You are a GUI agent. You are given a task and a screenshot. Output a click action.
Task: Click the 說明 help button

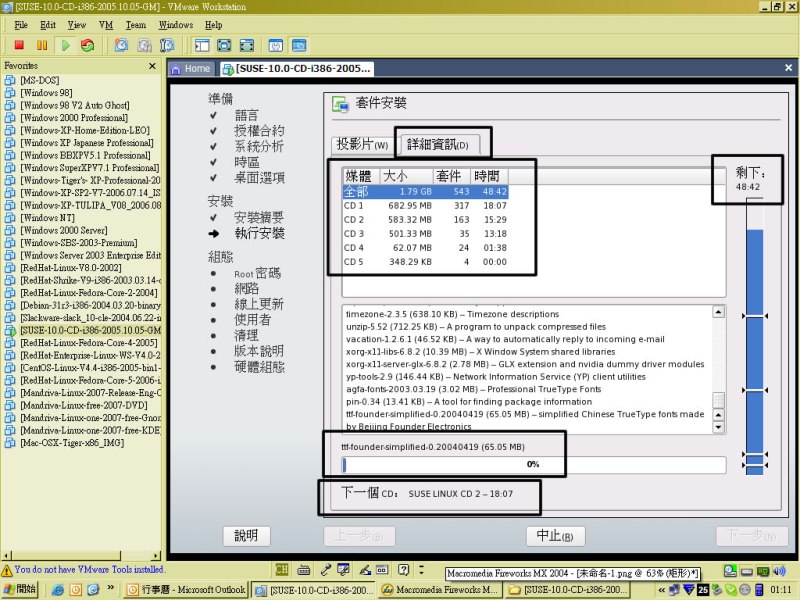coord(246,536)
